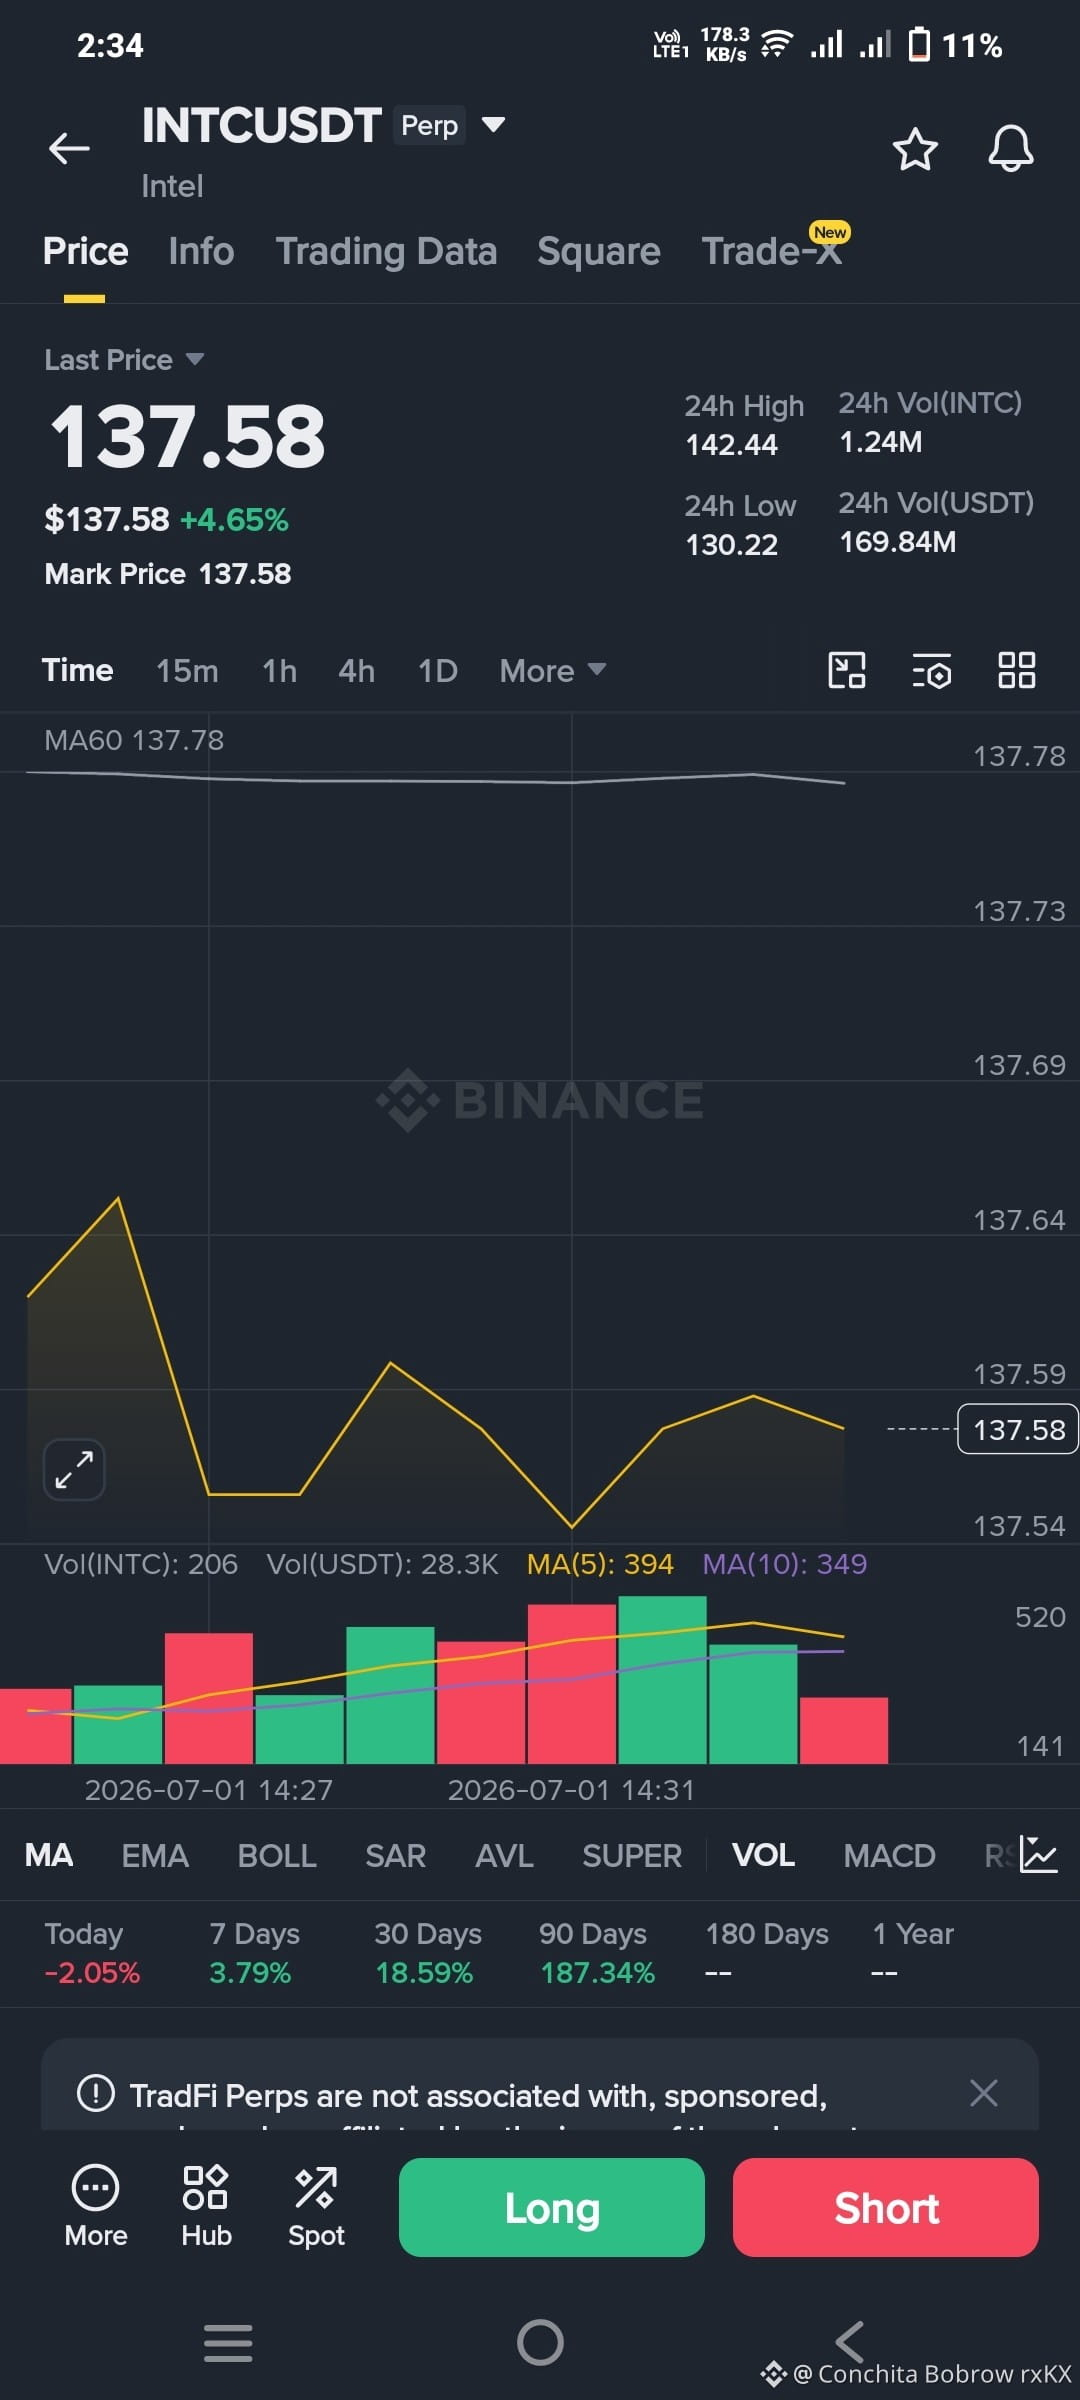Tap the Android home circle button
The width and height of the screenshot is (1080, 2400).
click(x=540, y=2342)
